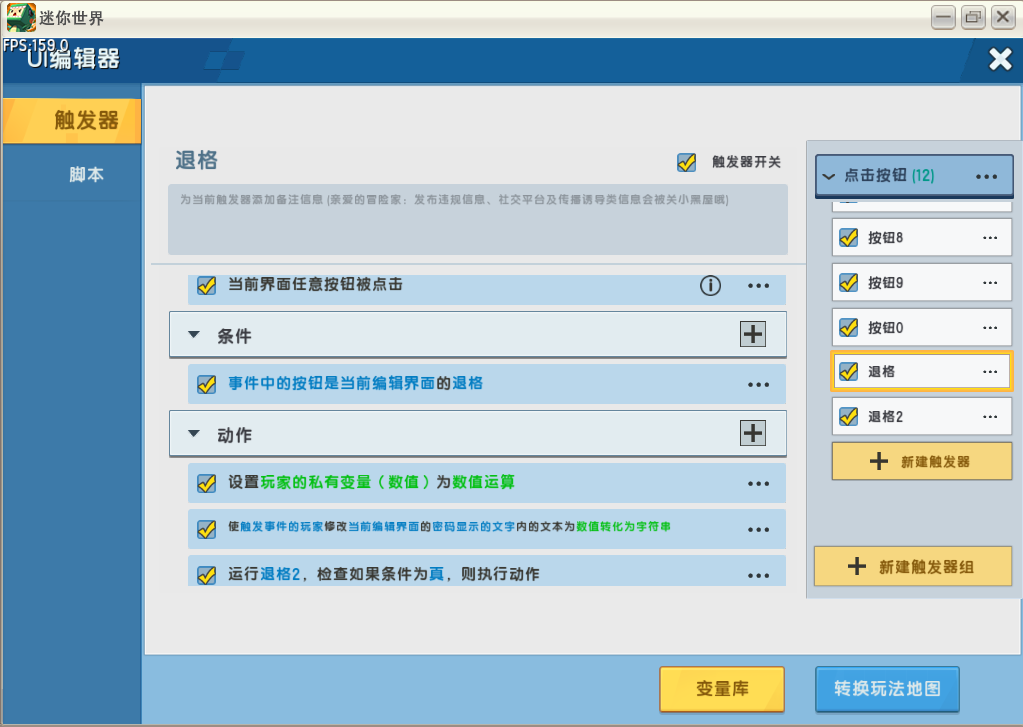1023x727 pixels.
Task: Disable the 运行退格2 action checkbox
Action: coord(207,576)
